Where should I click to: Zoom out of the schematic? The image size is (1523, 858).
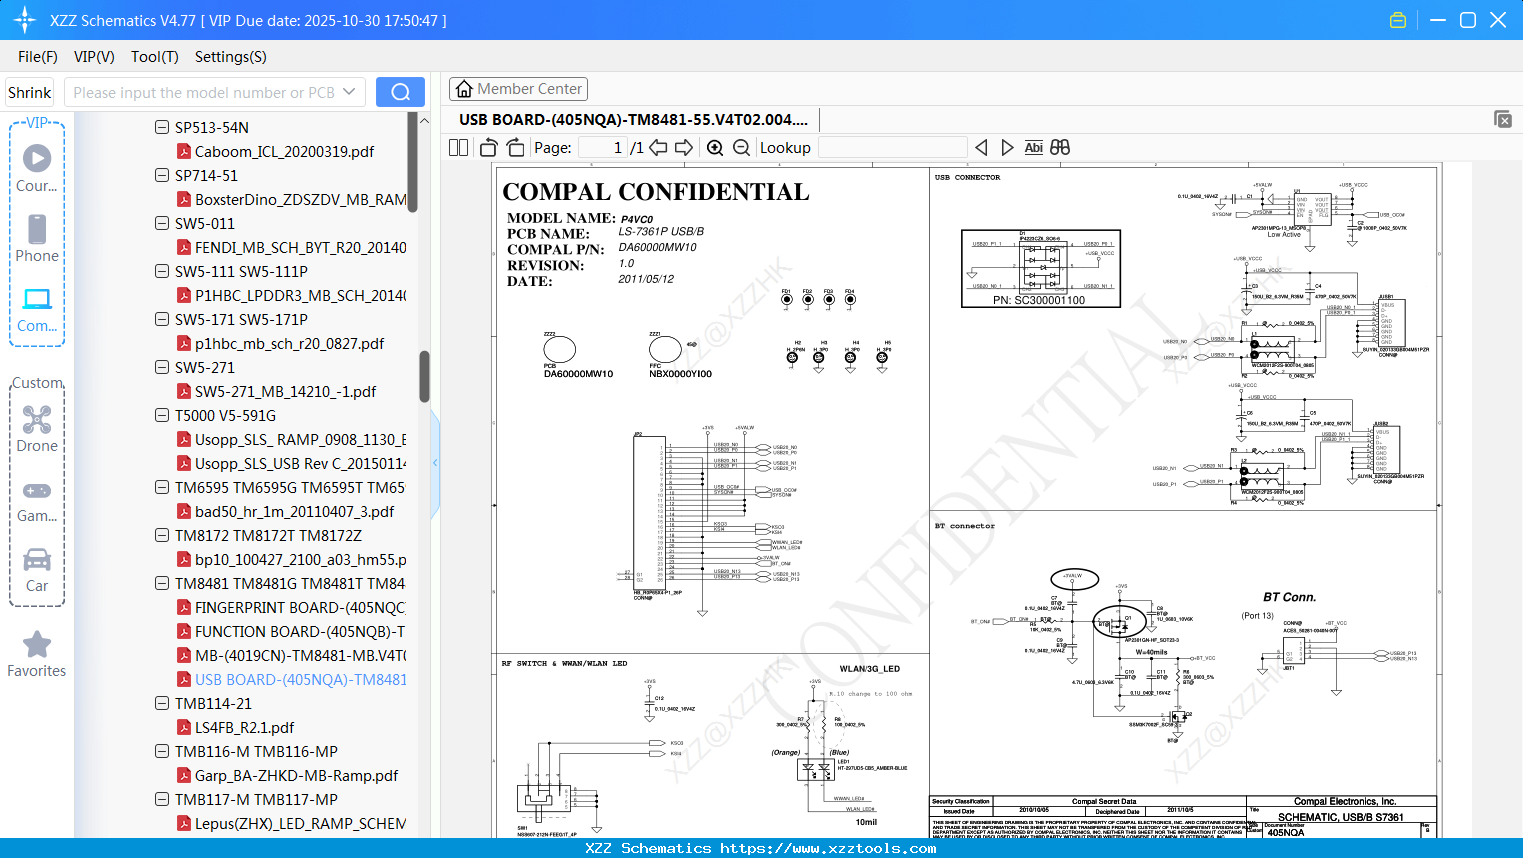pos(741,147)
